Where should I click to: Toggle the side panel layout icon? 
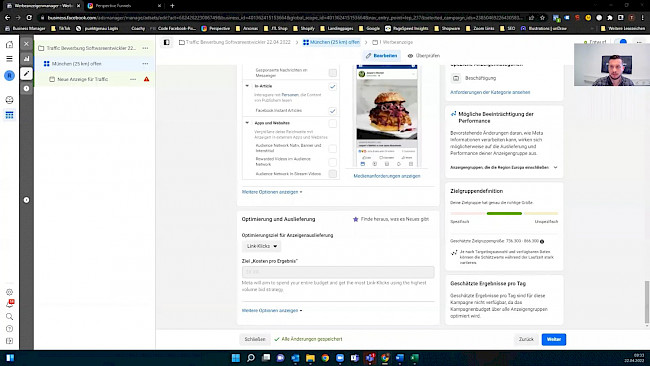[167, 42]
